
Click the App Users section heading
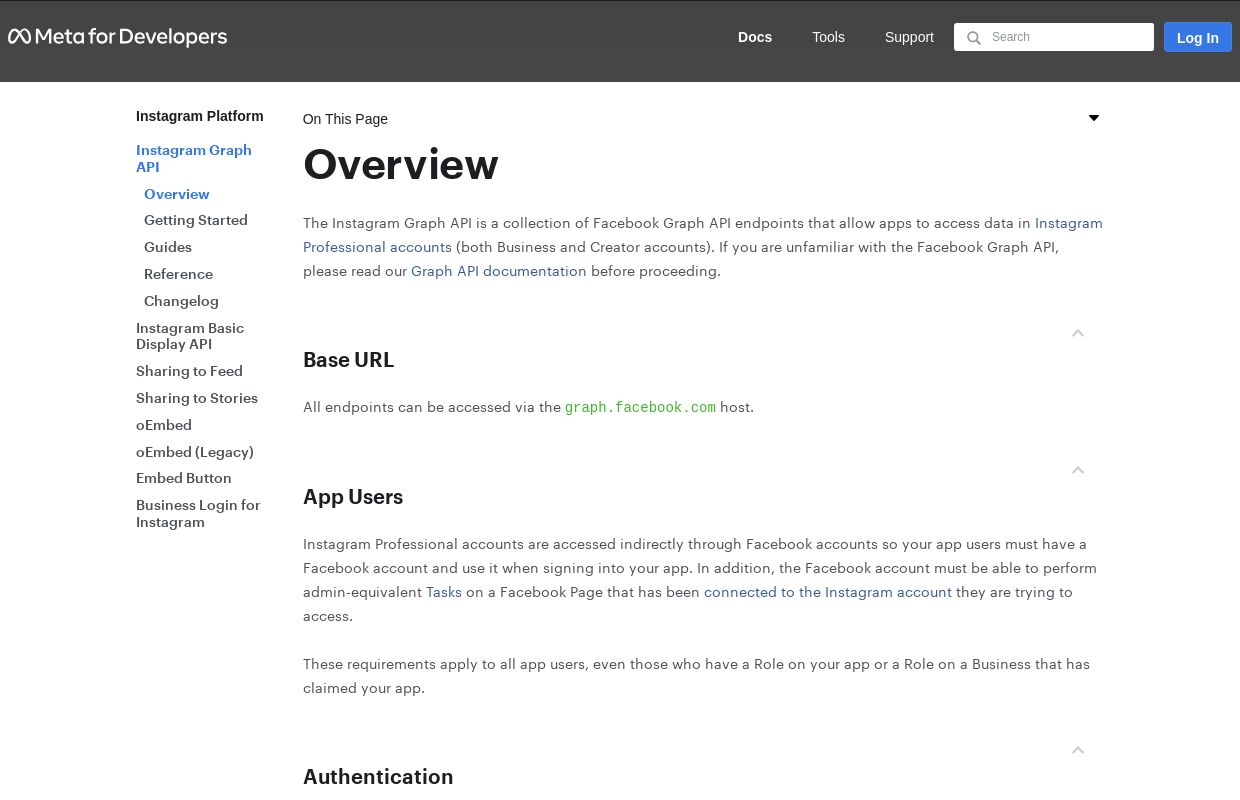pos(353,497)
